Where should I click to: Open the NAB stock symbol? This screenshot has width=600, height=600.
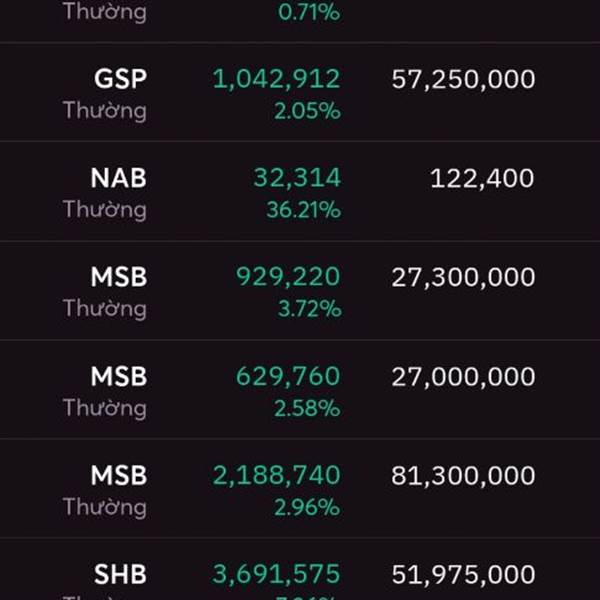click(x=118, y=178)
